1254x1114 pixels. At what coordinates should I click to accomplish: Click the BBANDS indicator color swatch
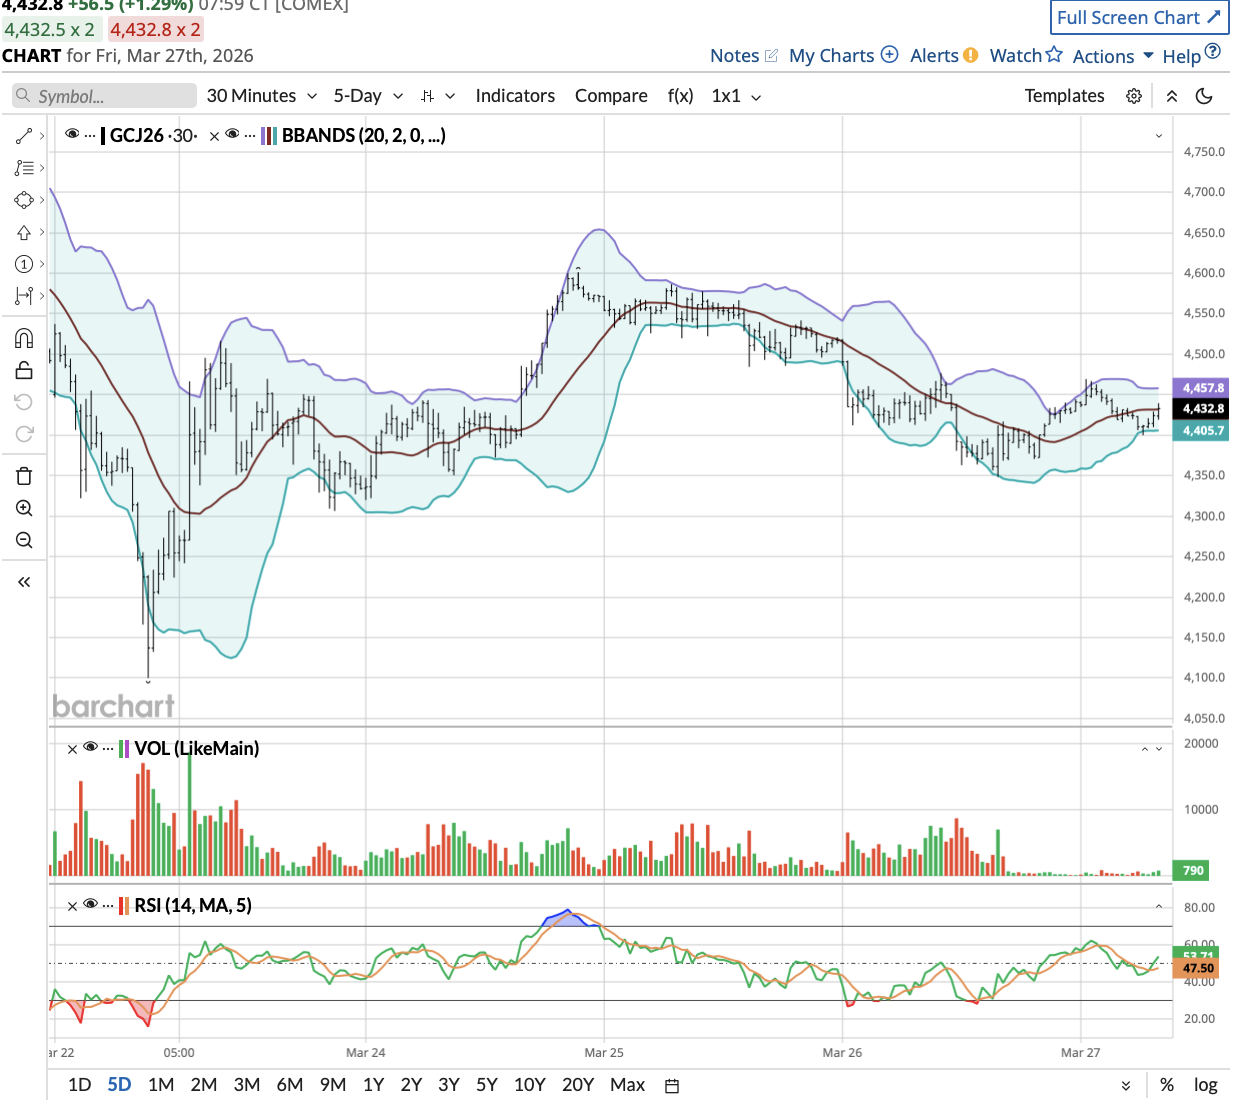click(269, 136)
